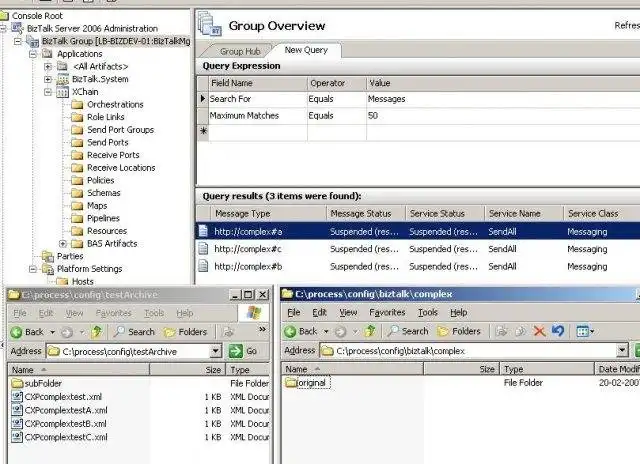Click Folders button in testArchive toolbar

click(186, 332)
